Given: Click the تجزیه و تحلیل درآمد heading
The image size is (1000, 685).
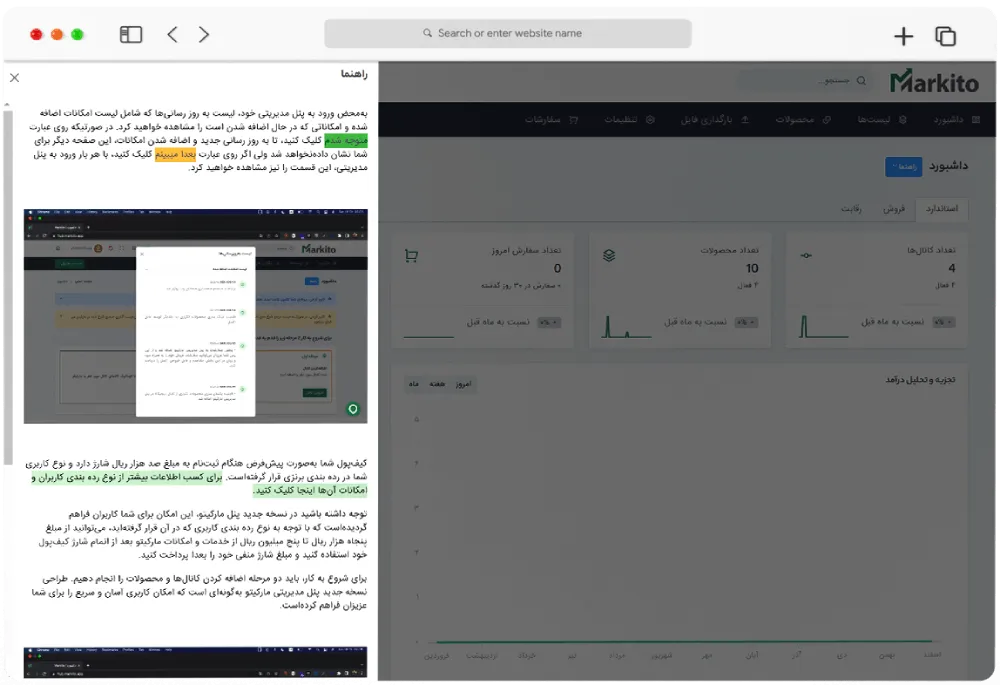Looking at the screenshot, I should (920, 379).
